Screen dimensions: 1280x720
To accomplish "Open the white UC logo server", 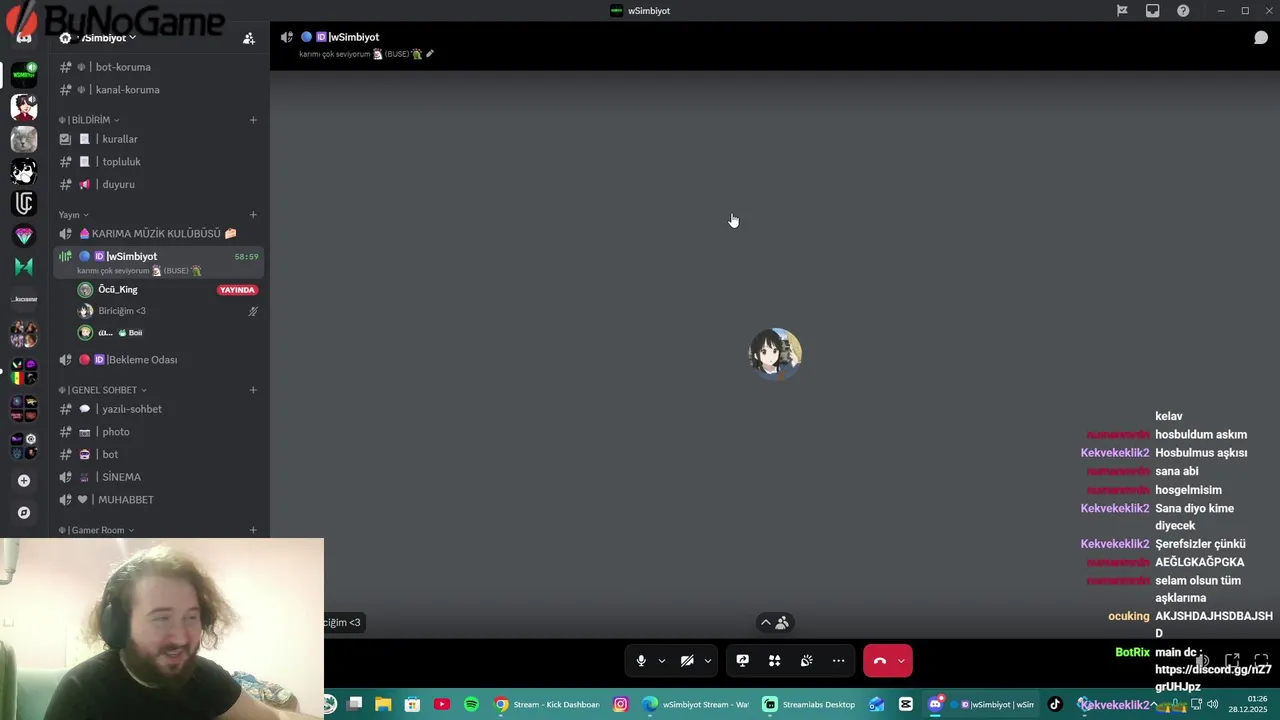I will [x=24, y=203].
